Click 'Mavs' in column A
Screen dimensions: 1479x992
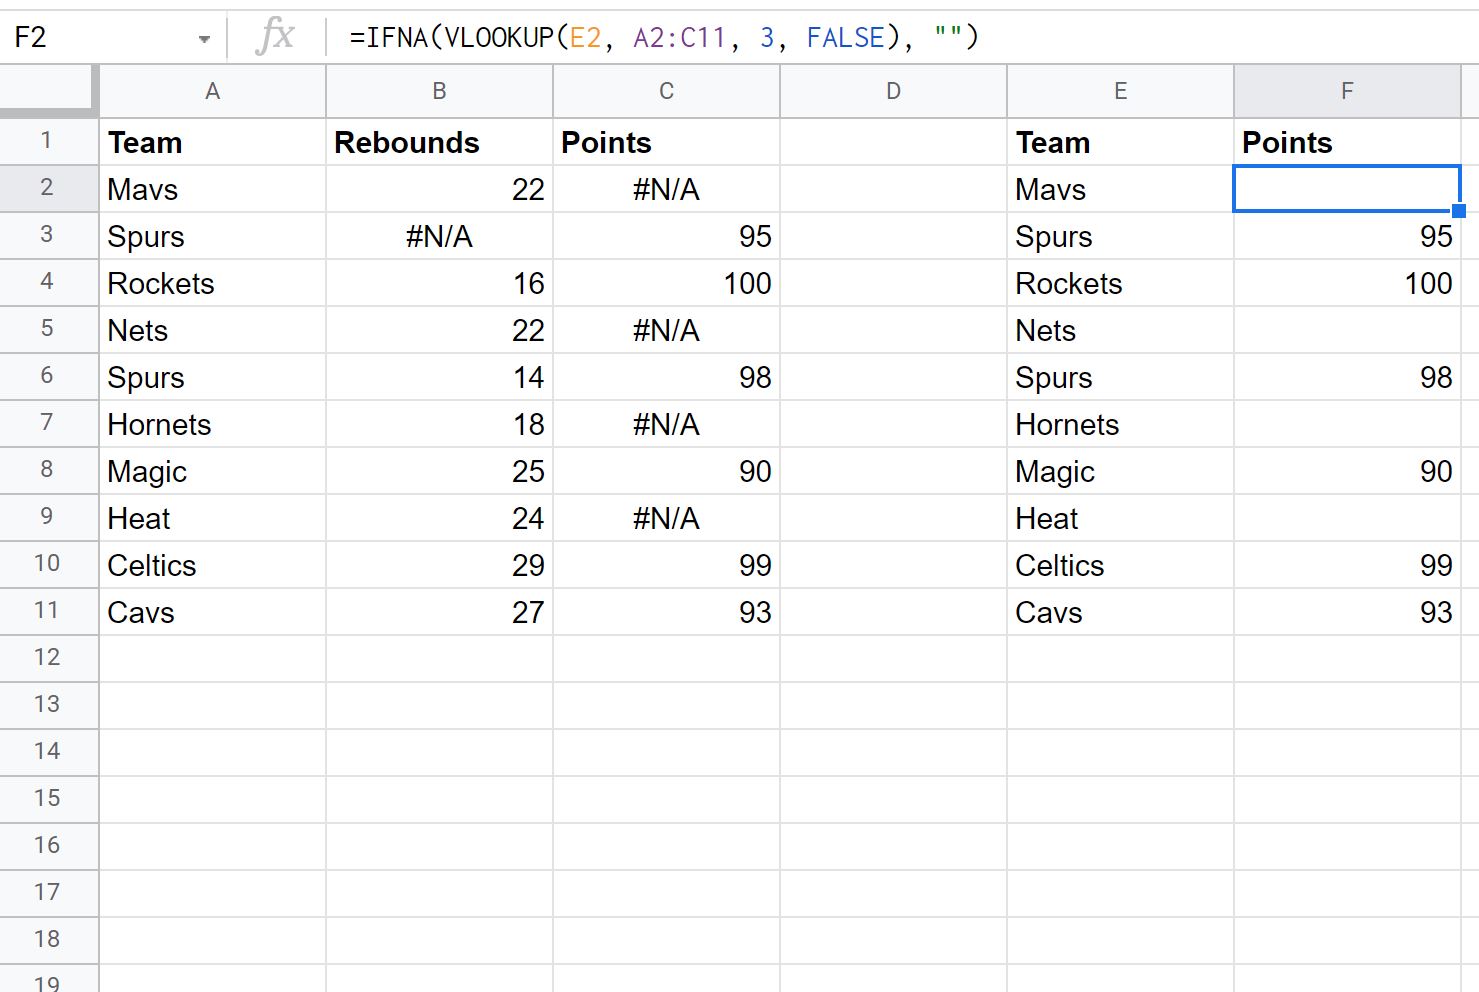click(x=143, y=190)
